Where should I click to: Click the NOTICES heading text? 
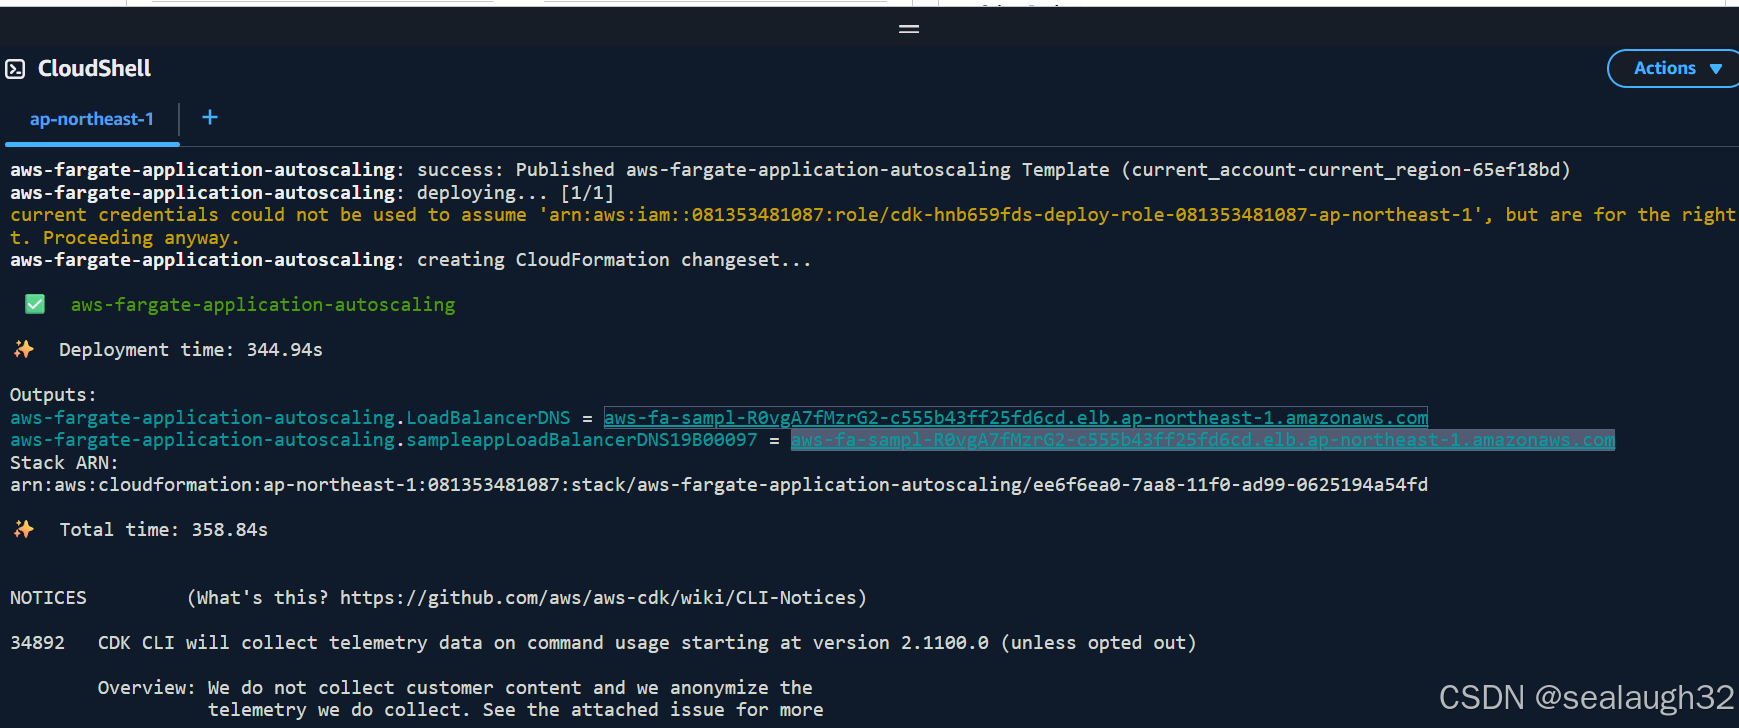[48, 598]
